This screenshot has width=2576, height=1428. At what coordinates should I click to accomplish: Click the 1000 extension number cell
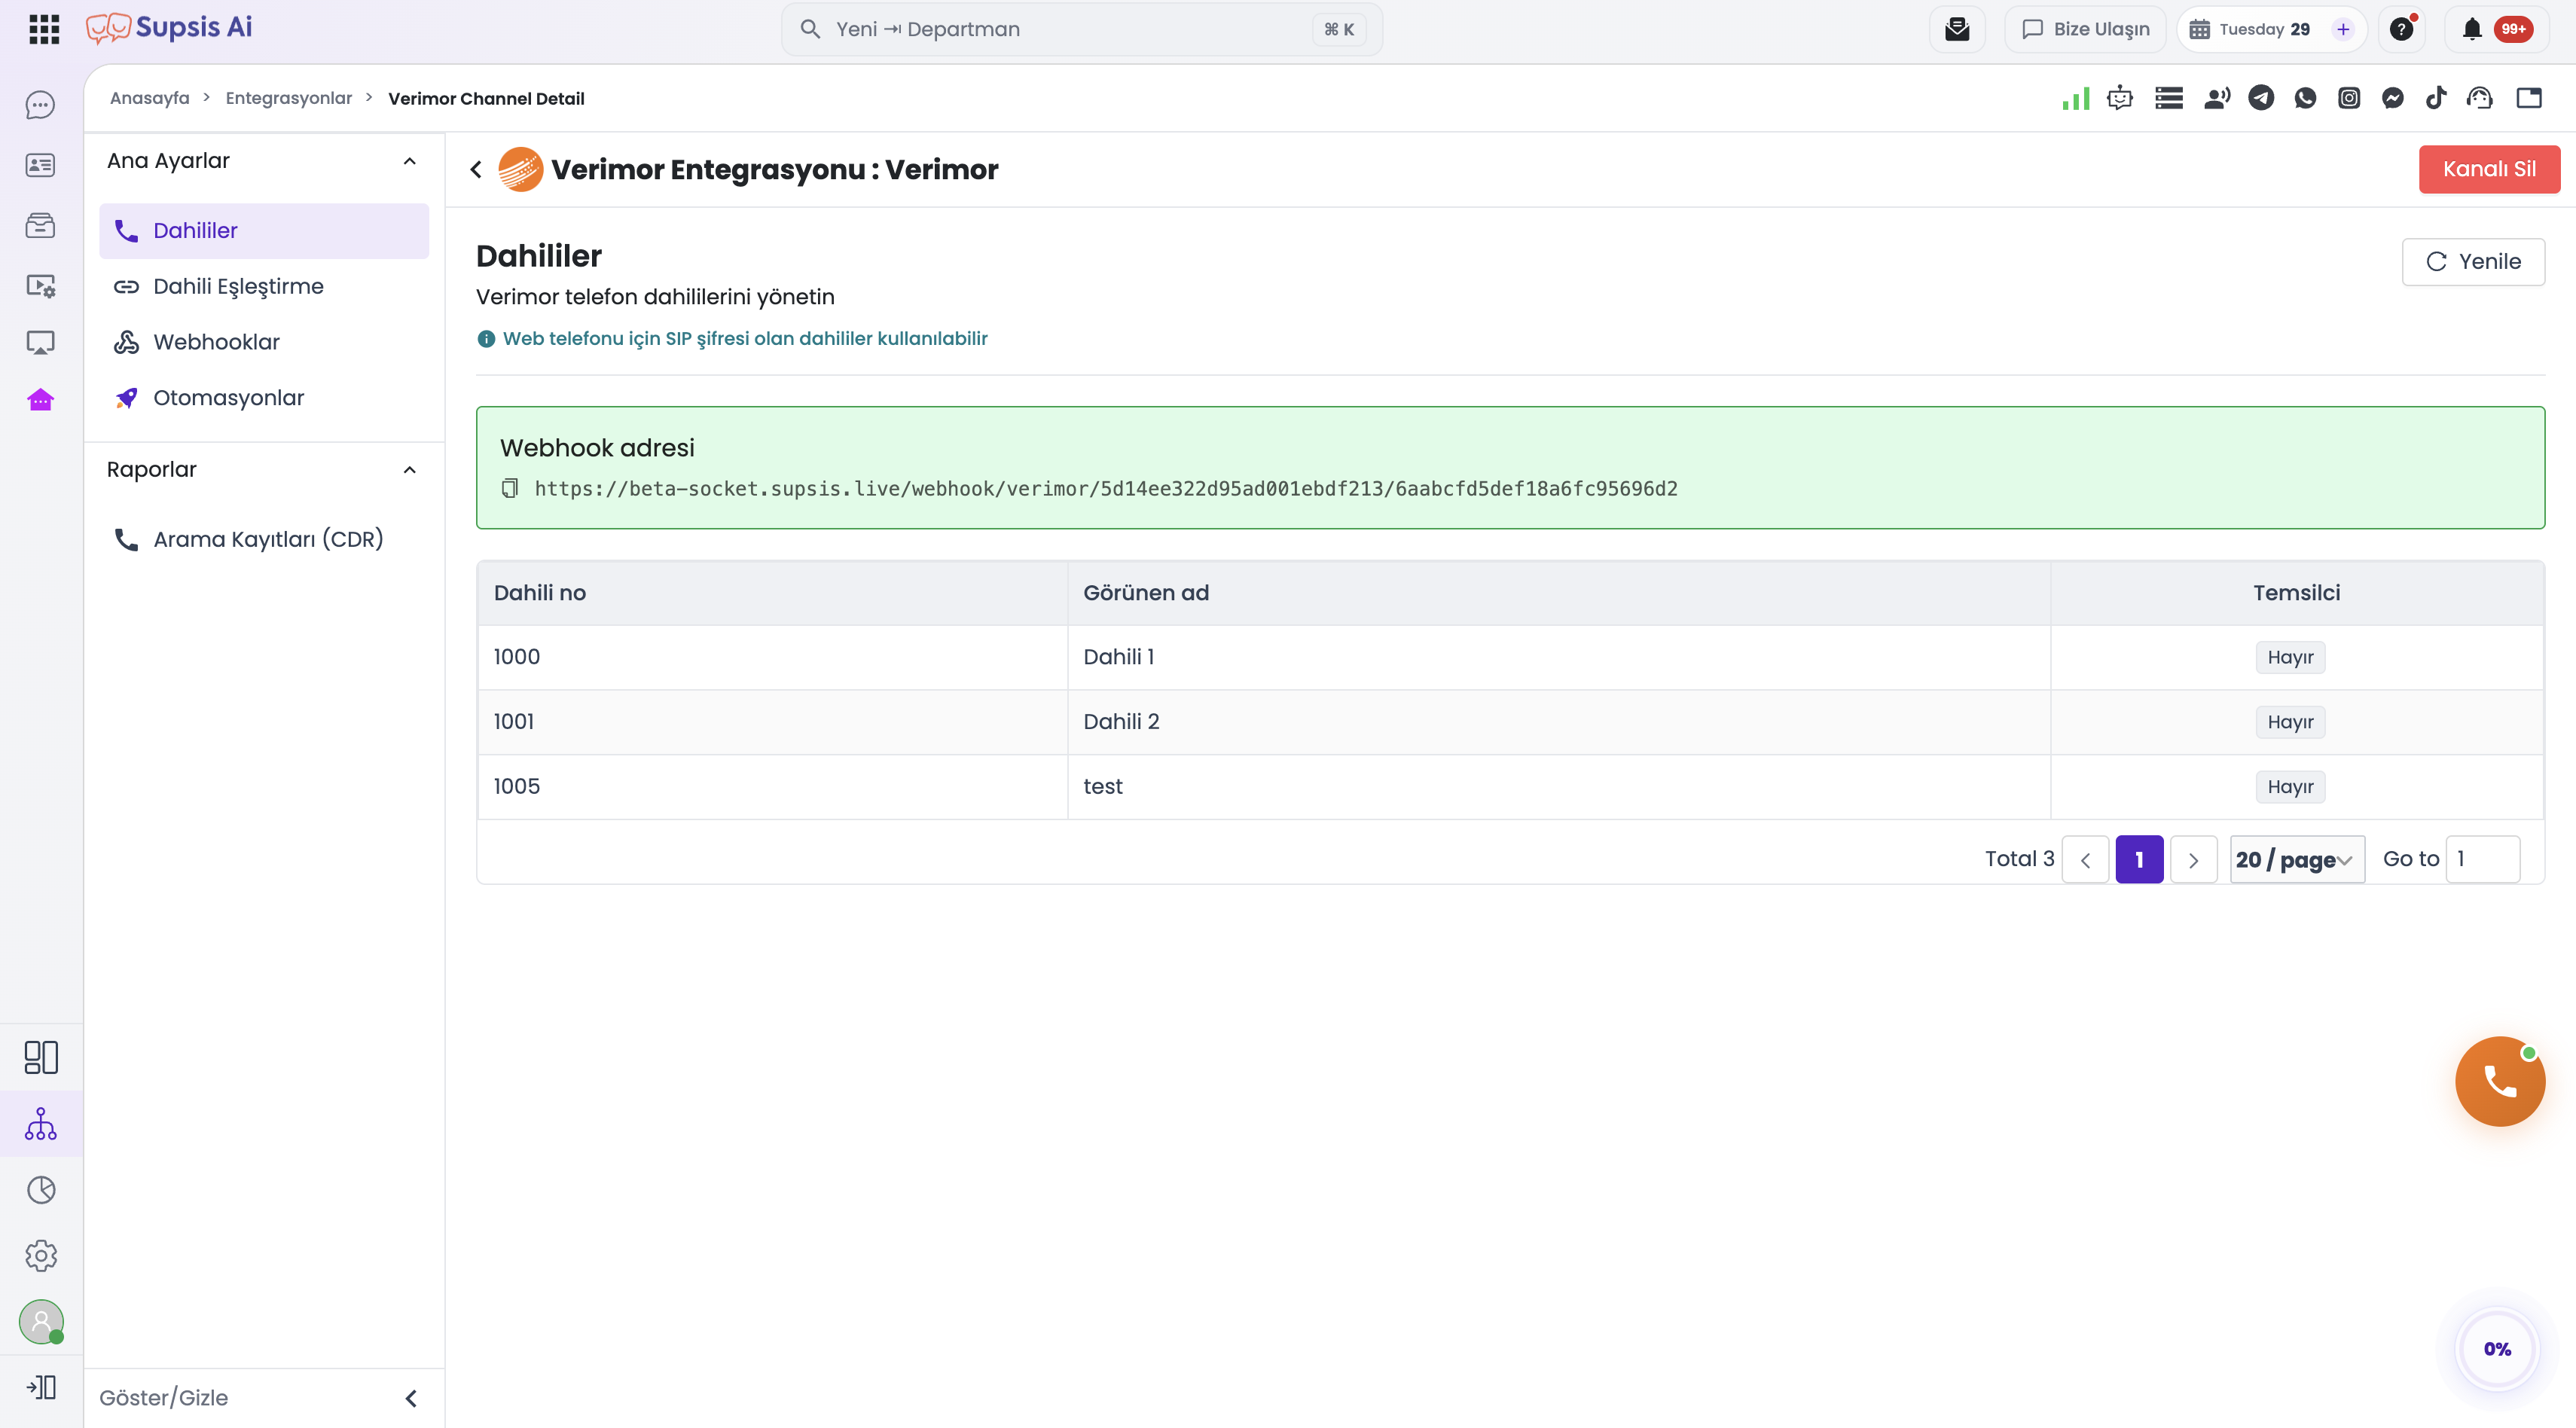click(772, 657)
